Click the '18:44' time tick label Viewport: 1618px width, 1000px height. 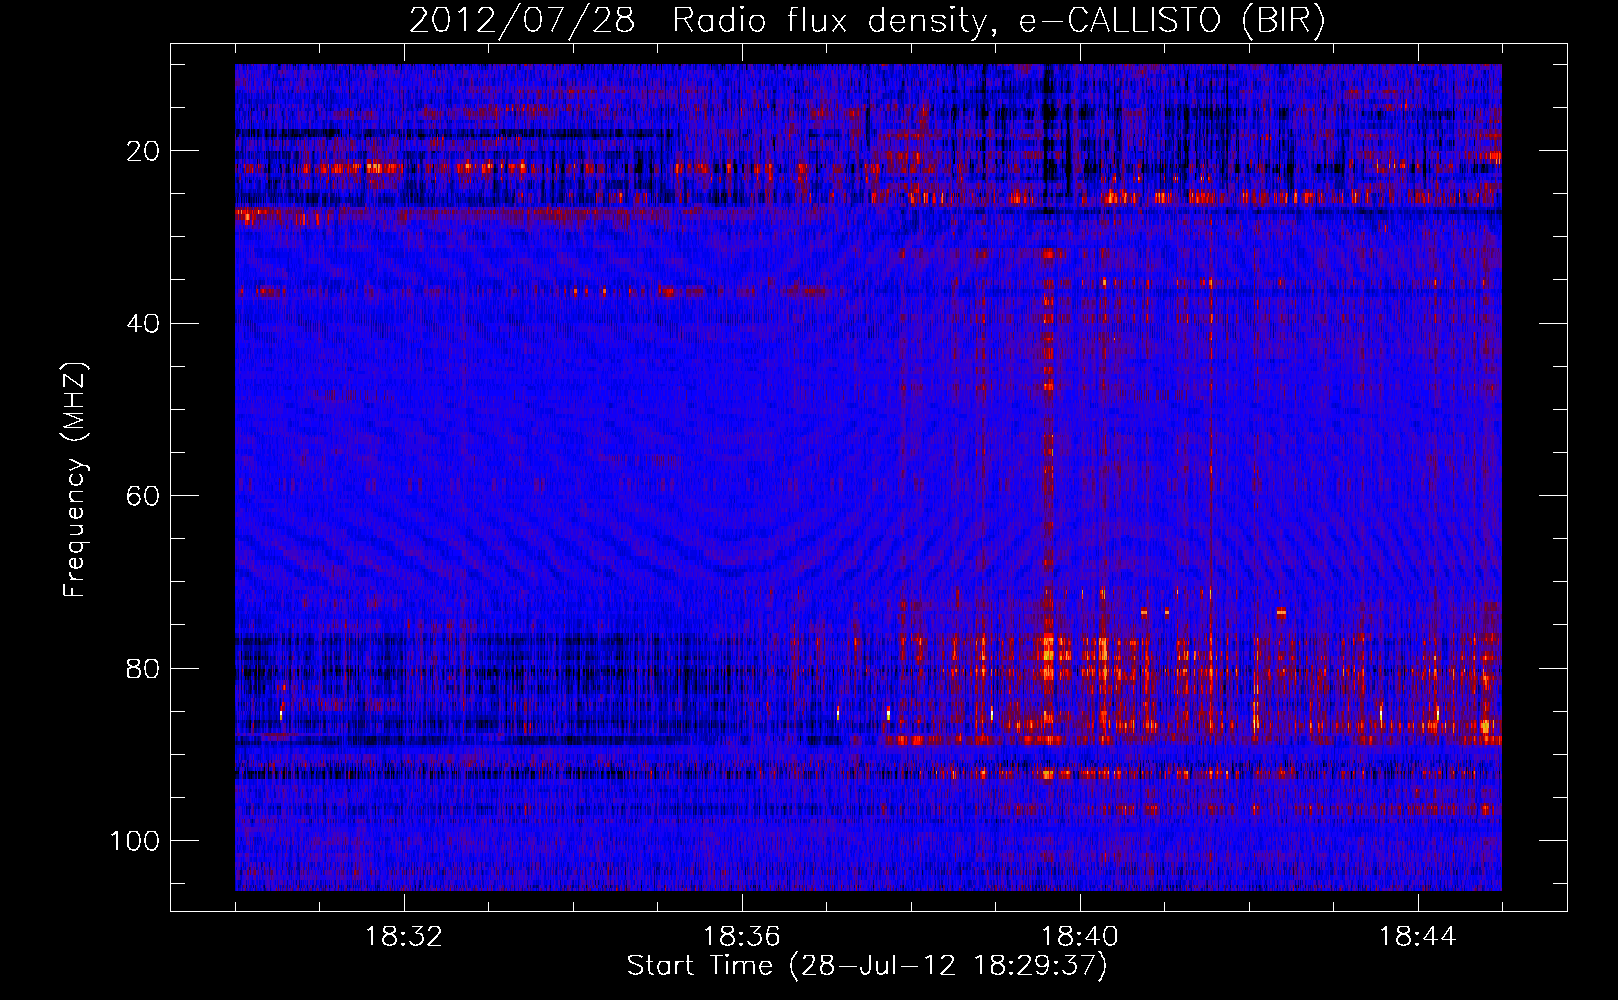pyautogui.click(x=1418, y=937)
